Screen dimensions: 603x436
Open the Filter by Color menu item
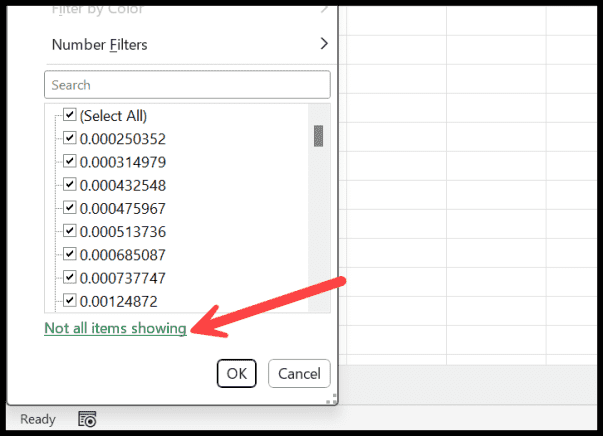(x=97, y=9)
